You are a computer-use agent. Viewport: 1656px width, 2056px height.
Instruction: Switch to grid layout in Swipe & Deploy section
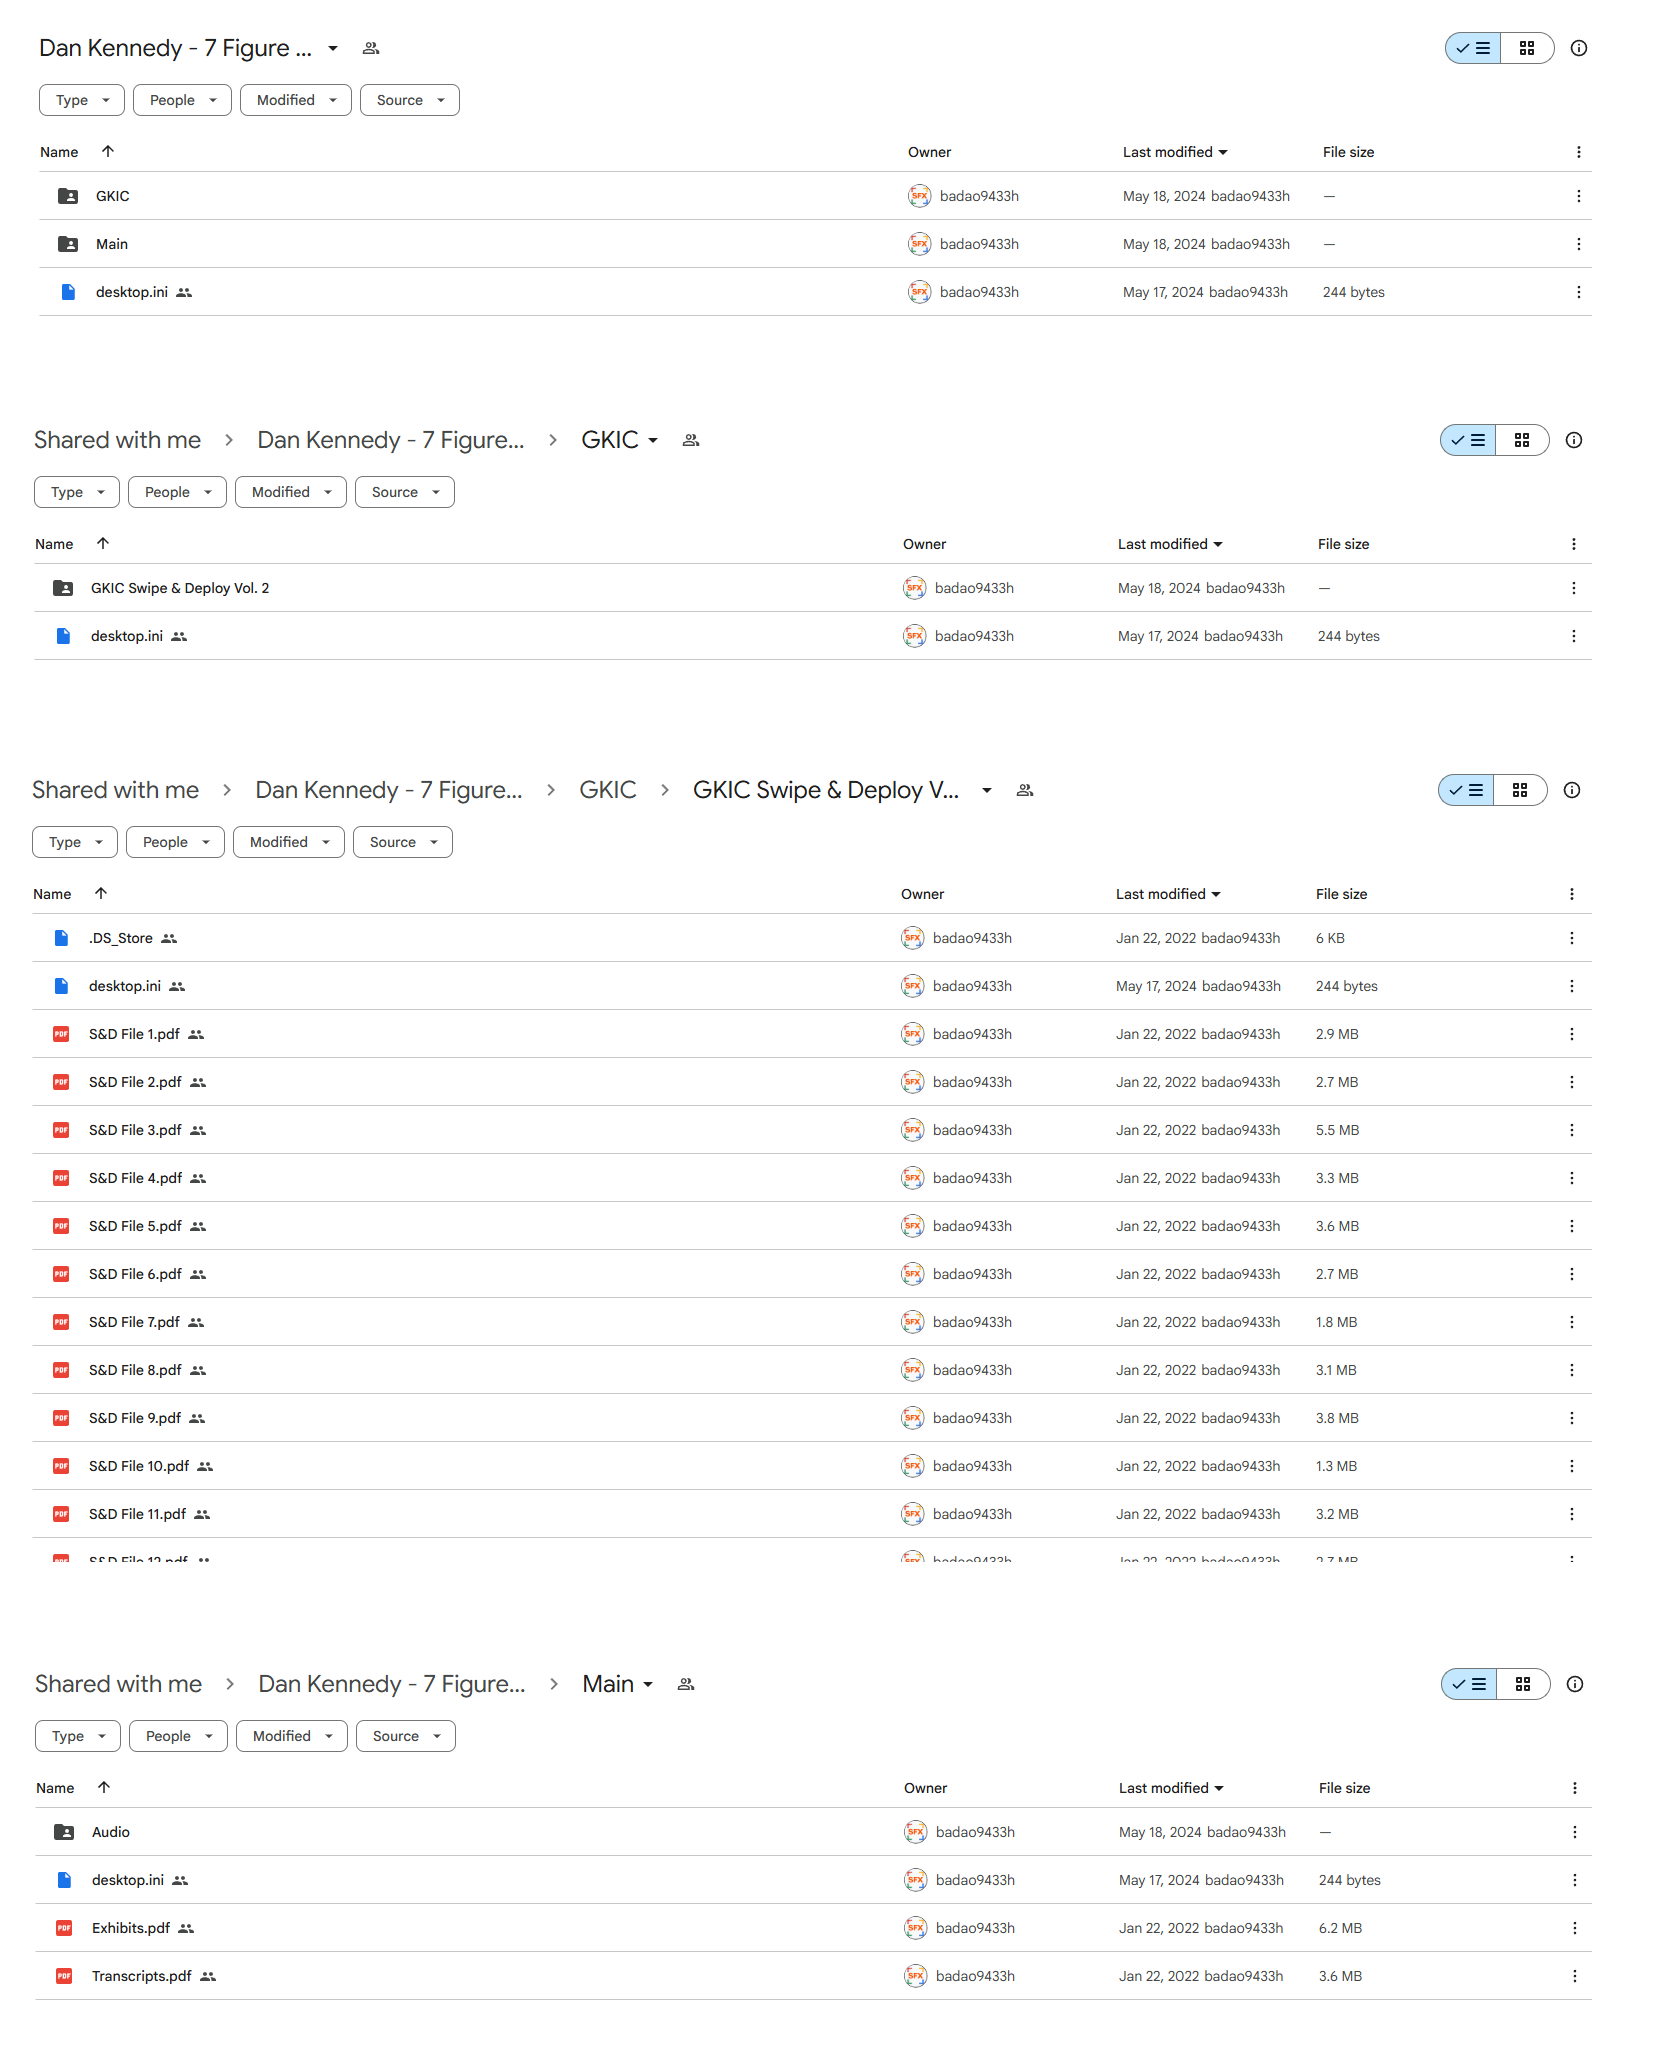(1520, 790)
